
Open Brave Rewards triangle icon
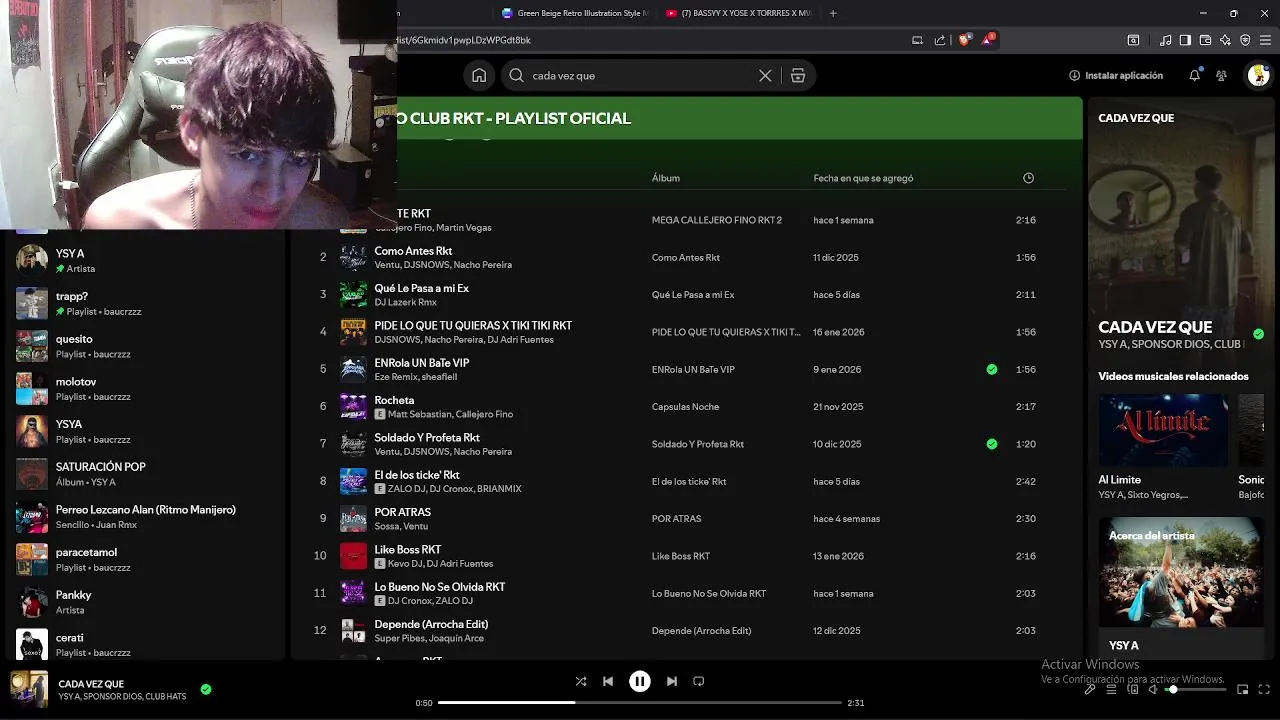tap(989, 40)
